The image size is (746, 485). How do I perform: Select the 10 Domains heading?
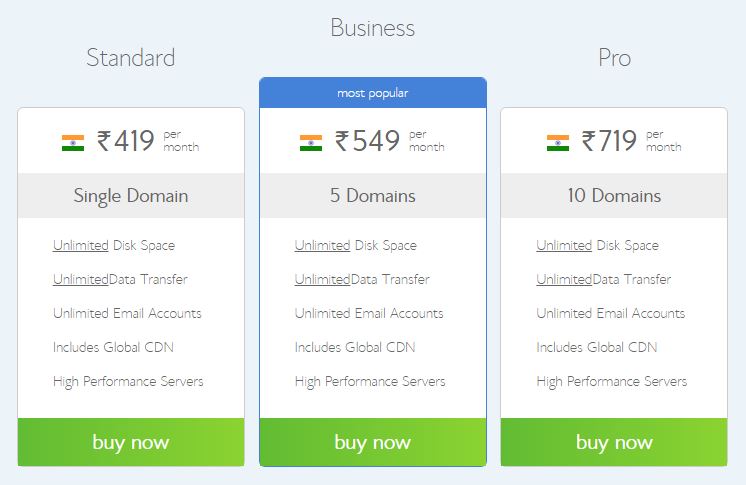coord(614,196)
